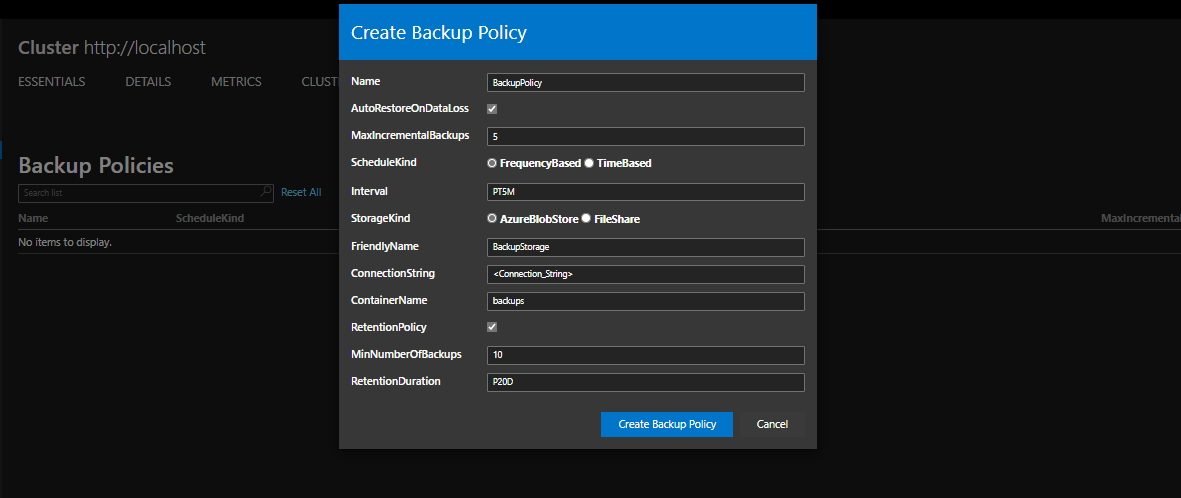The height and width of the screenshot is (498, 1181).
Task: Edit the Interval field showing PT5M
Action: tap(645, 192)
